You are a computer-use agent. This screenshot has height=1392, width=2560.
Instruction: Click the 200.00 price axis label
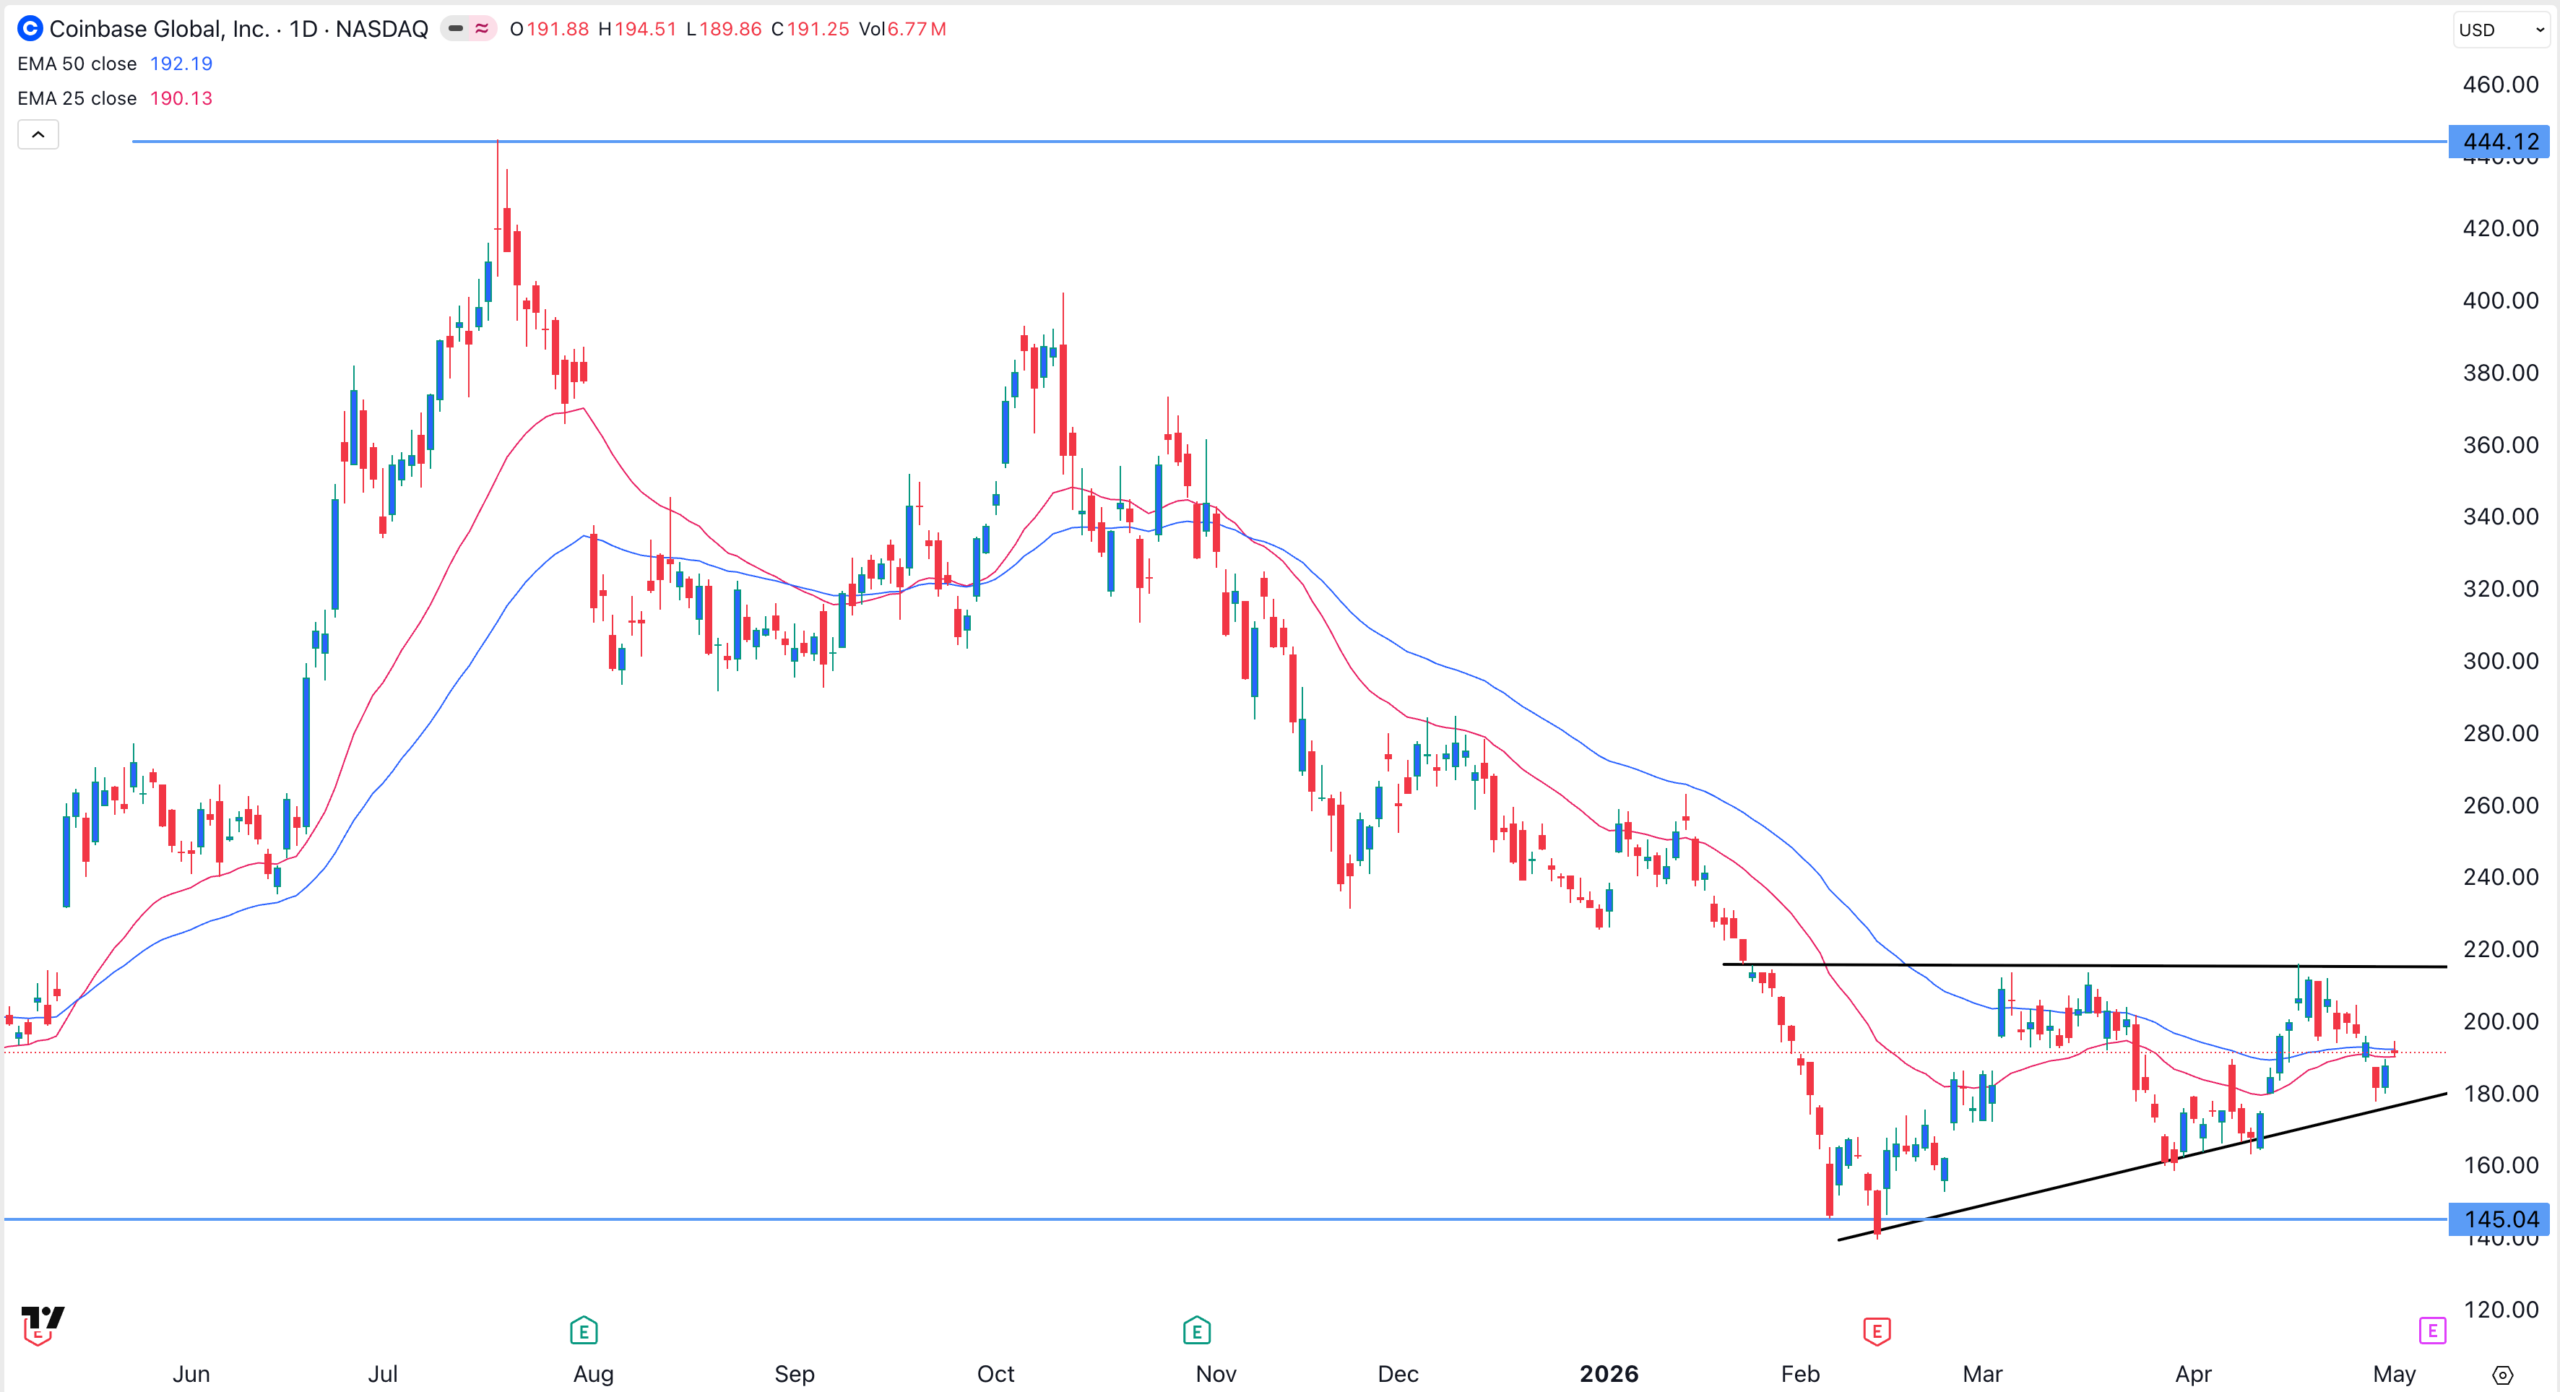pos(2500,1021)
